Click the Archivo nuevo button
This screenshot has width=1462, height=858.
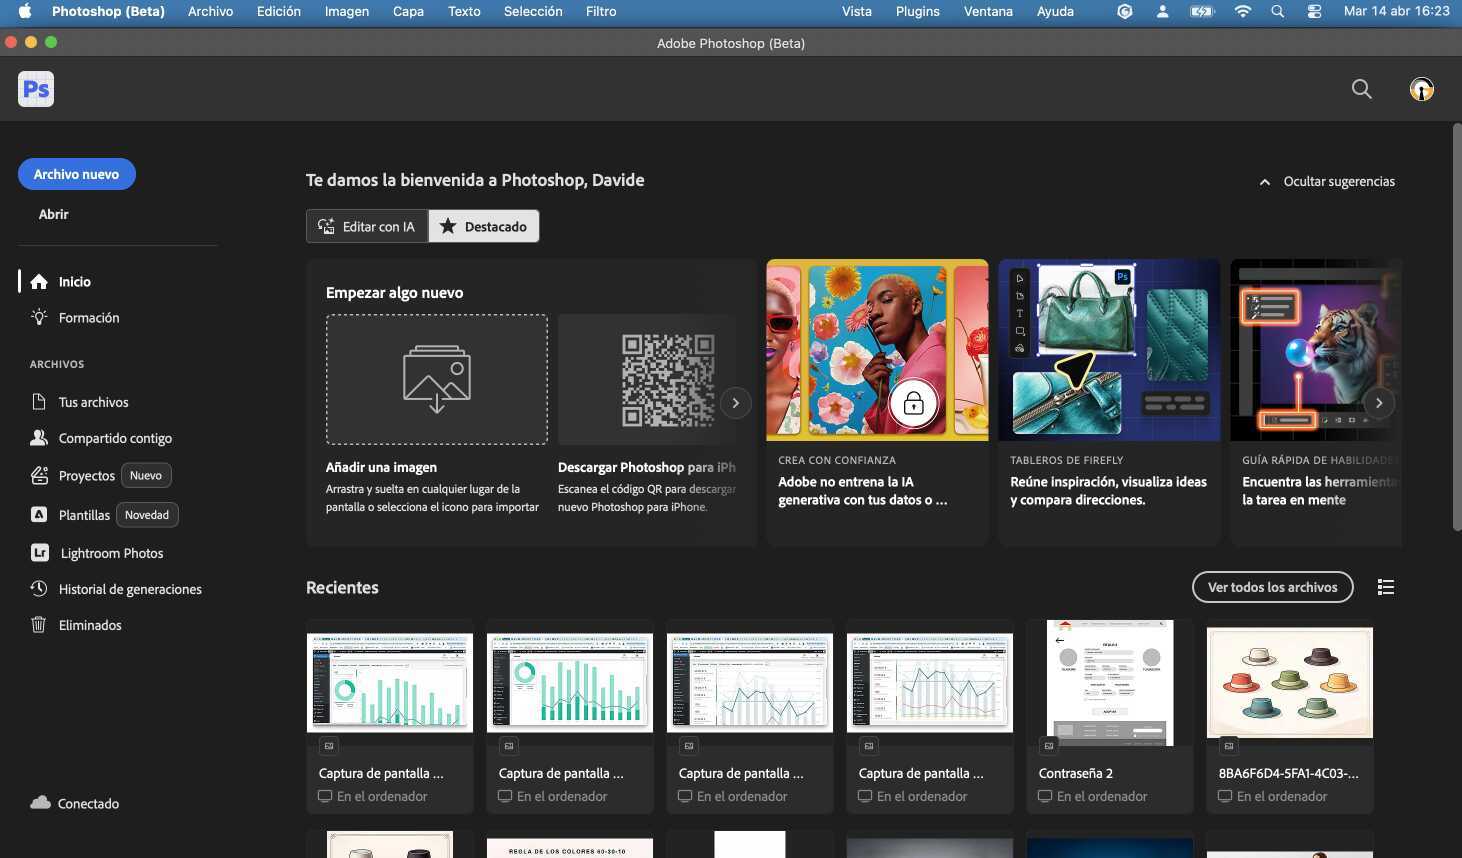point(77,174)
